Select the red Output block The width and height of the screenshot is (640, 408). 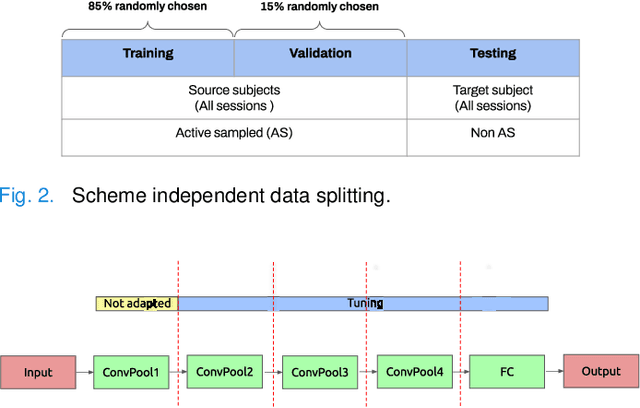600,372
